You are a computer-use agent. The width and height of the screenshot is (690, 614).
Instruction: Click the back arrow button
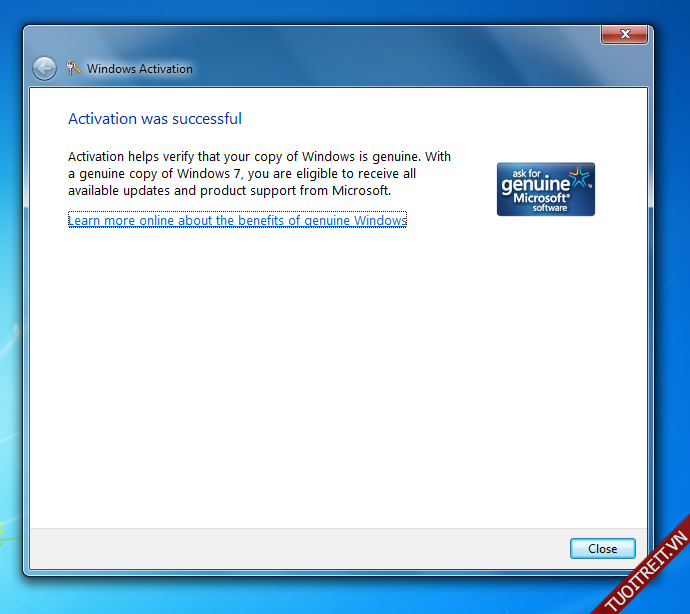44,68
